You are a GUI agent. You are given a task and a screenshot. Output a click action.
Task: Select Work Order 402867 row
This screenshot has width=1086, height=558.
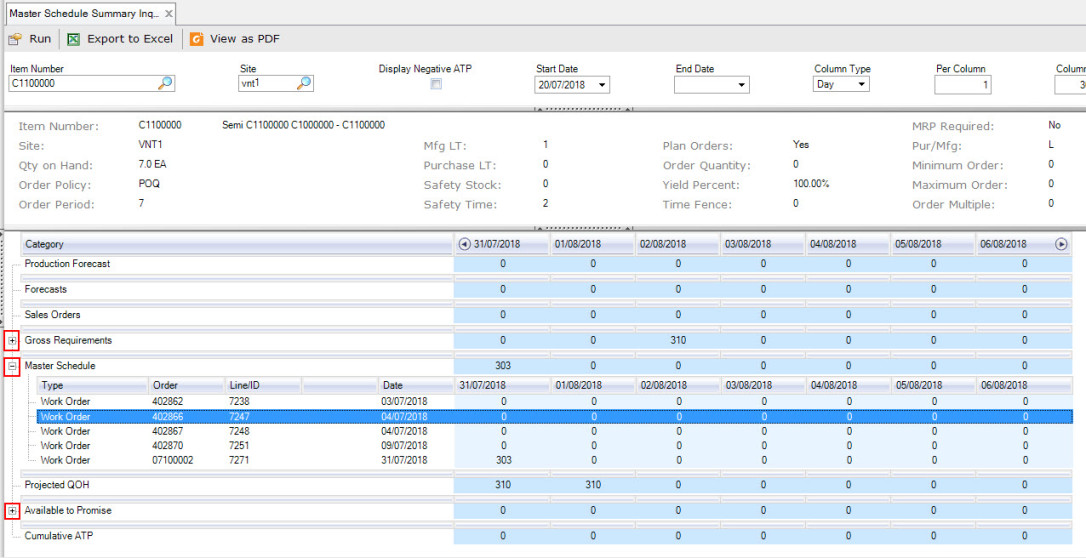tap(555, 431)
